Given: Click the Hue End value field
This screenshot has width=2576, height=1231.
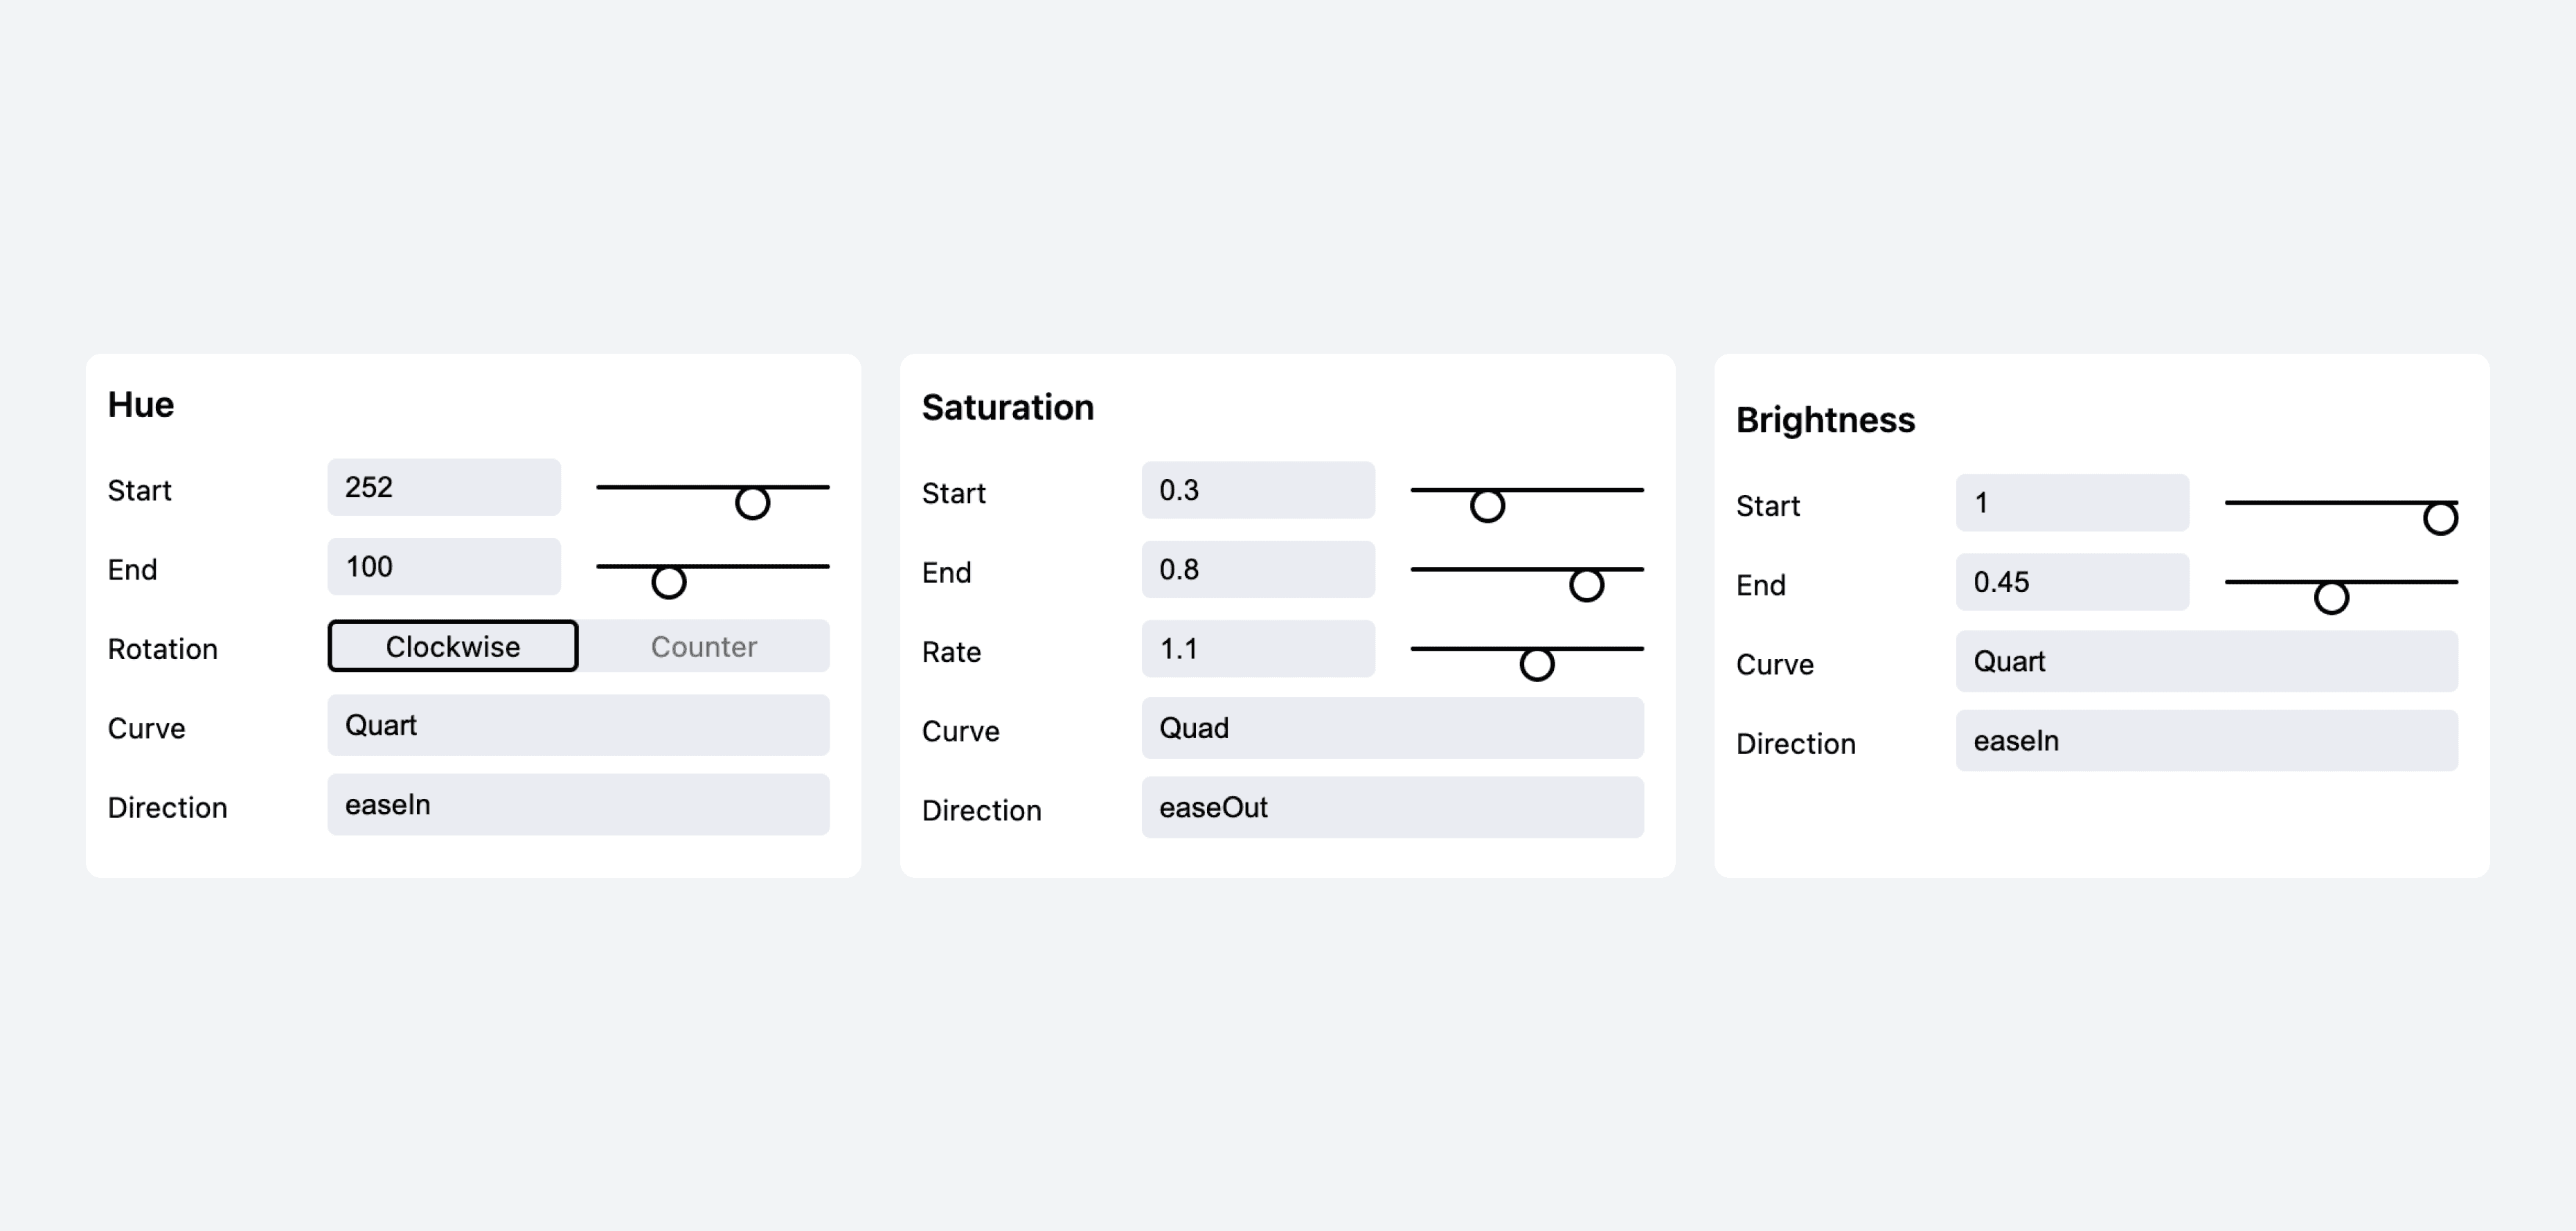Looking at the screenshot, I should click(x=444, y=567).
